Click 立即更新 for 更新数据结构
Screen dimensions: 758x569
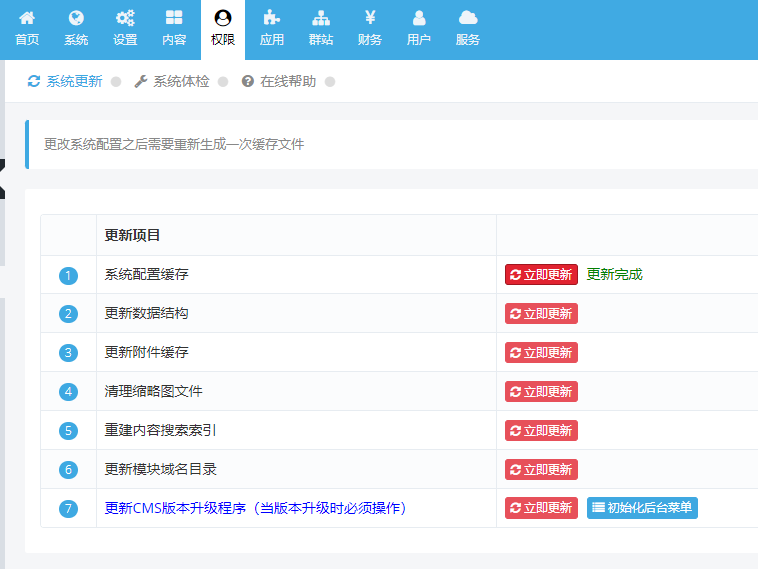pyautogui.click(x=541, y=314)
